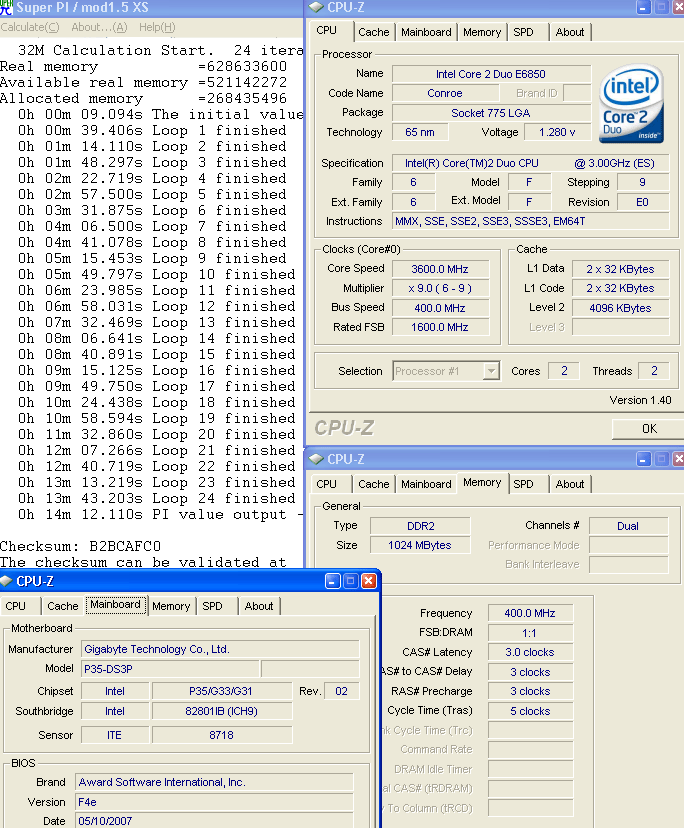This screenshot has width=684, height=828.
Task: Select Cache tab in the Mainboard CPU-Z window
Action: click(62, 606)
